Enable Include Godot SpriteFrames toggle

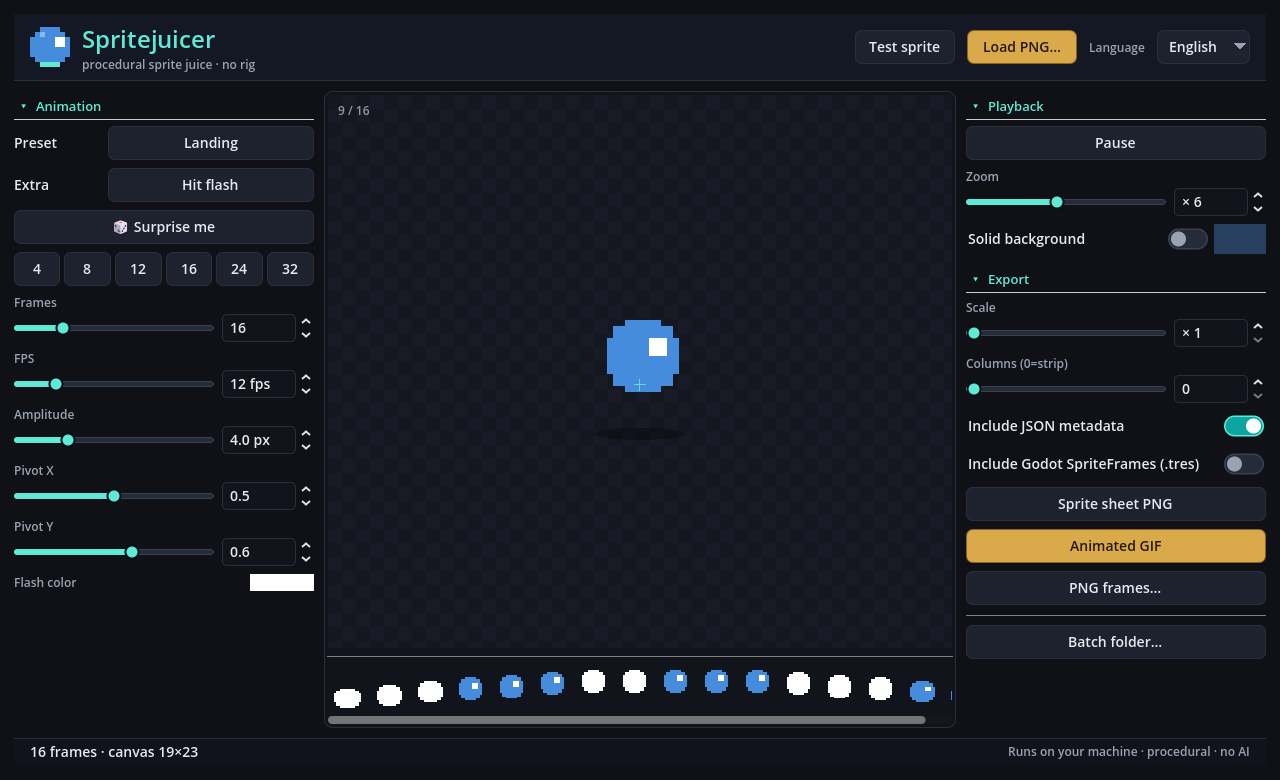1244,464
